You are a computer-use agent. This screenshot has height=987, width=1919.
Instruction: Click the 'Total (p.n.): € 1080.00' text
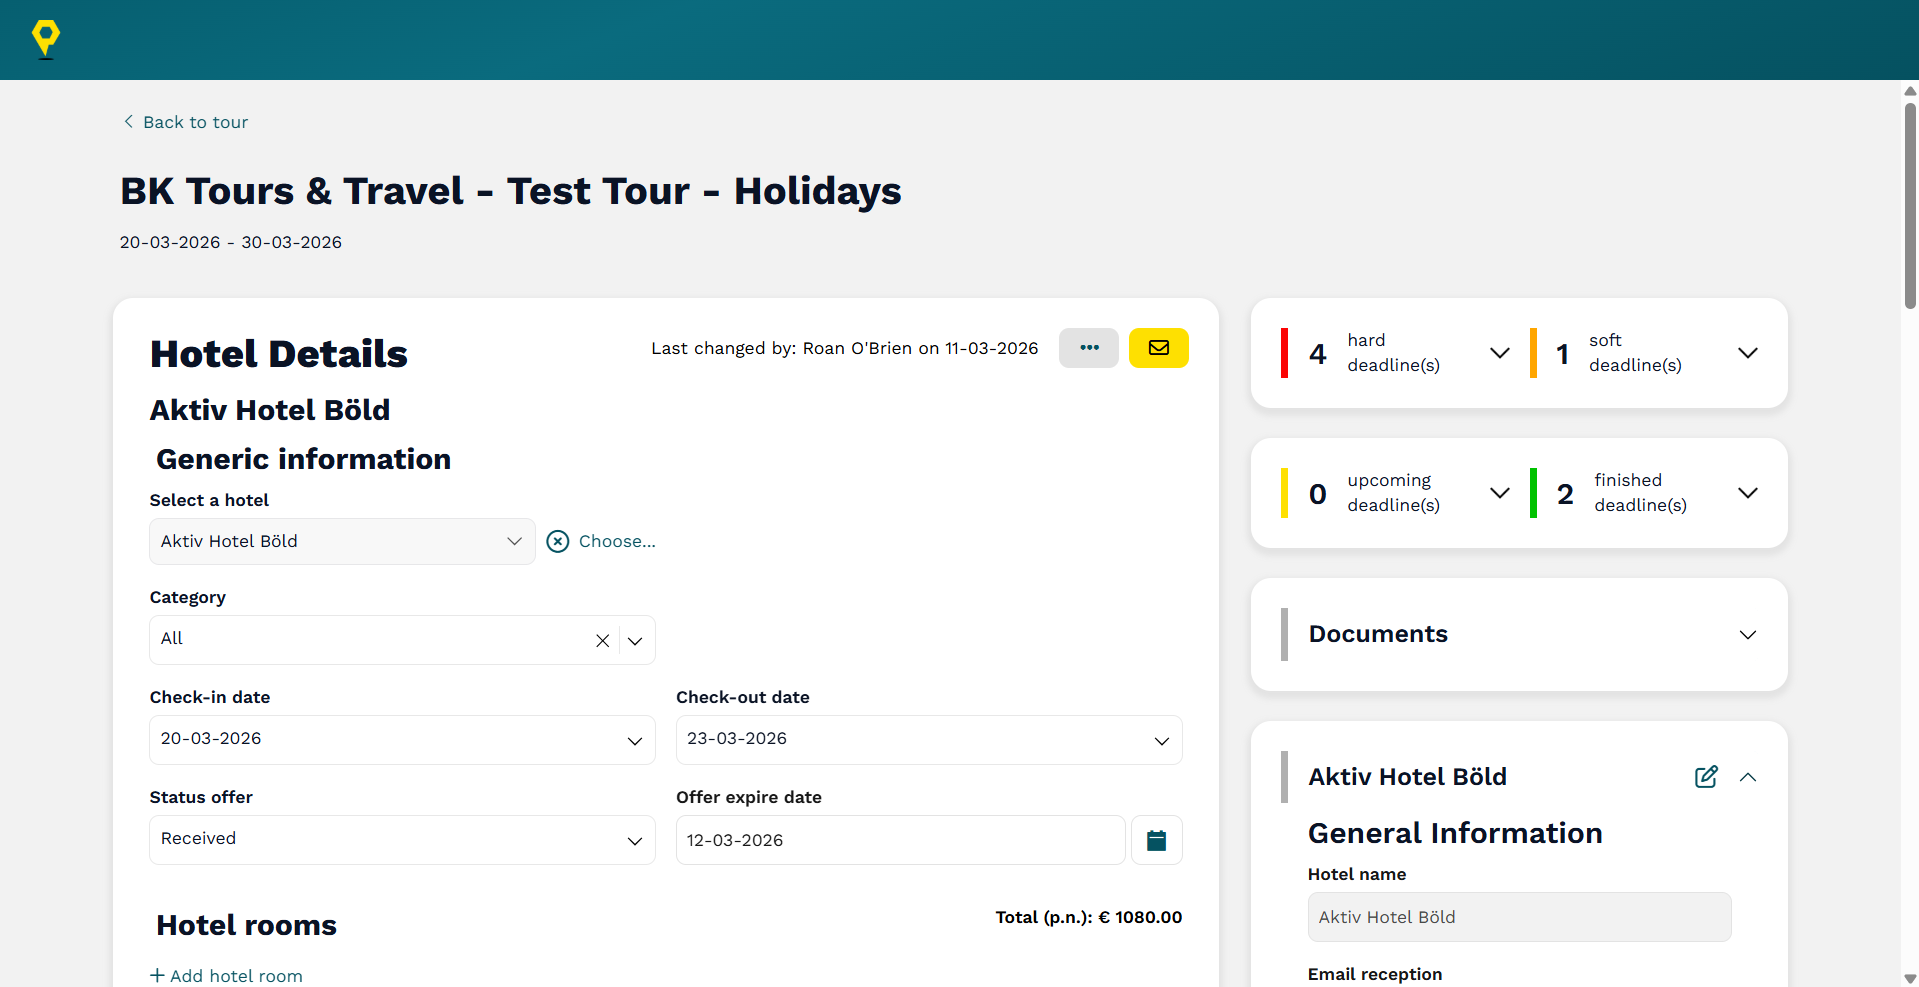[1088, 917]
